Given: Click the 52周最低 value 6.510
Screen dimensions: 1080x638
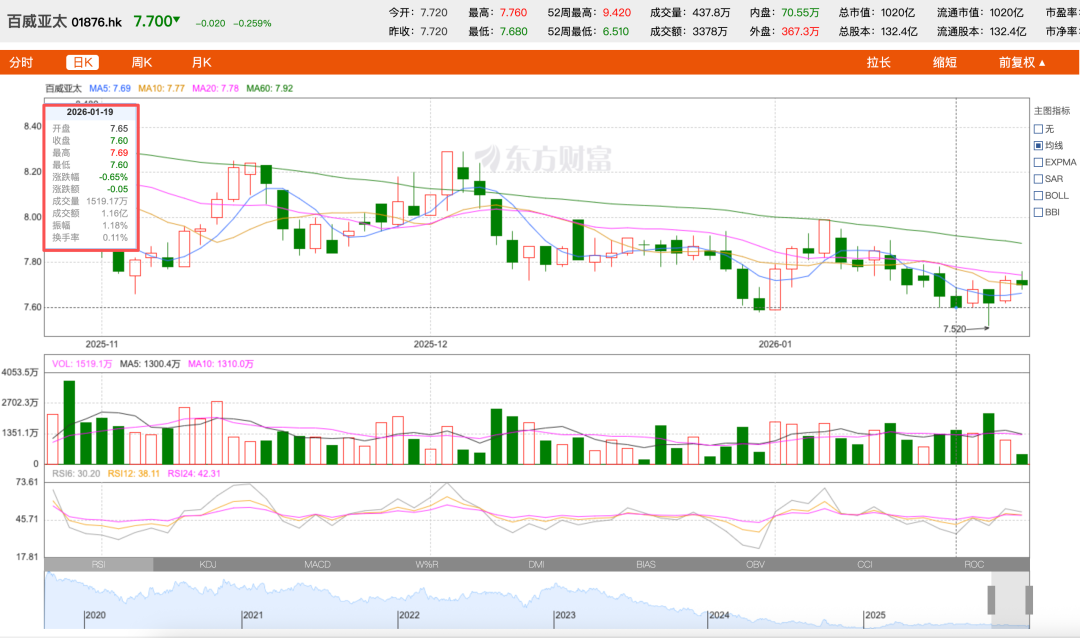Looking at the screenshot, I should [616, 32].
